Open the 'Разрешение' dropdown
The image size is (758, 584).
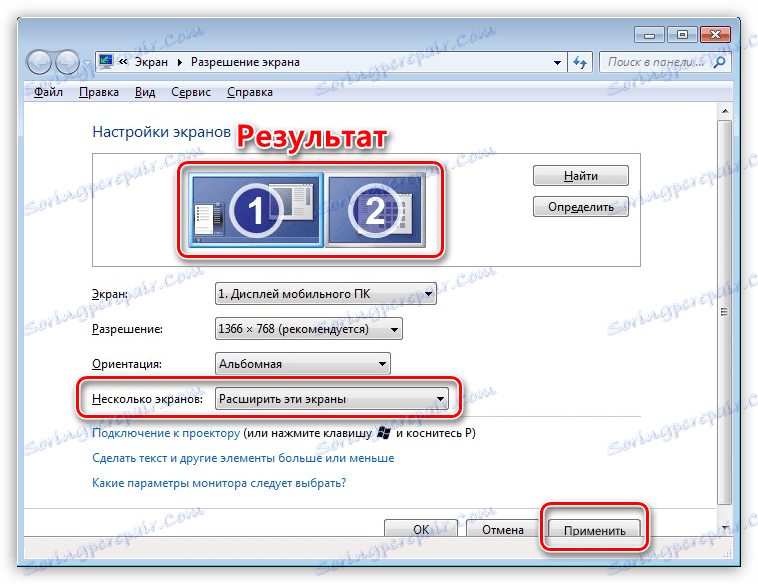point(308,329)
